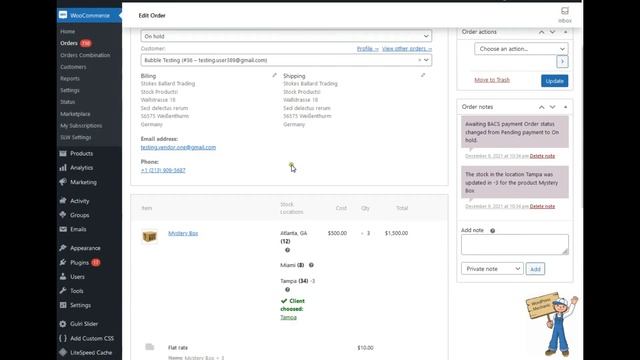Delete the BACS payment order note
This screenshot has height=360, width=640.
pyautogui.click(x=542, y=156)
